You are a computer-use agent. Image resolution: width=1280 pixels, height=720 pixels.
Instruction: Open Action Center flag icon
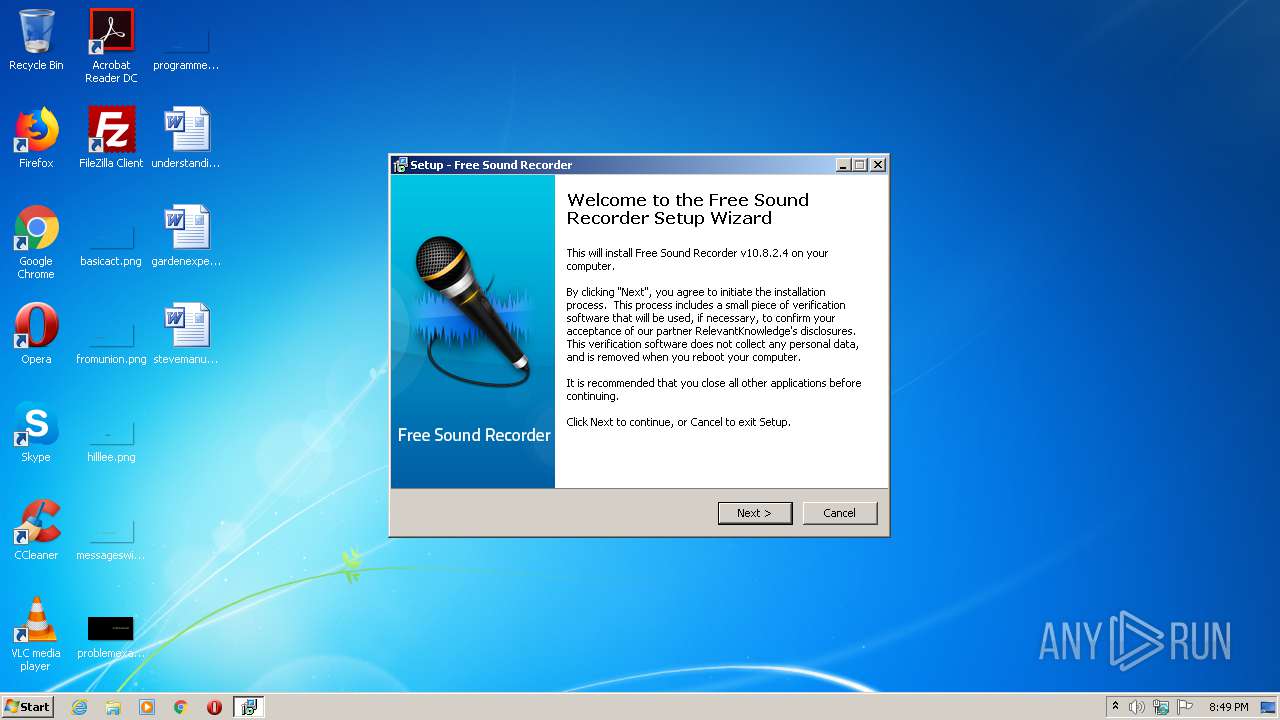click(x=1185, y=707)
